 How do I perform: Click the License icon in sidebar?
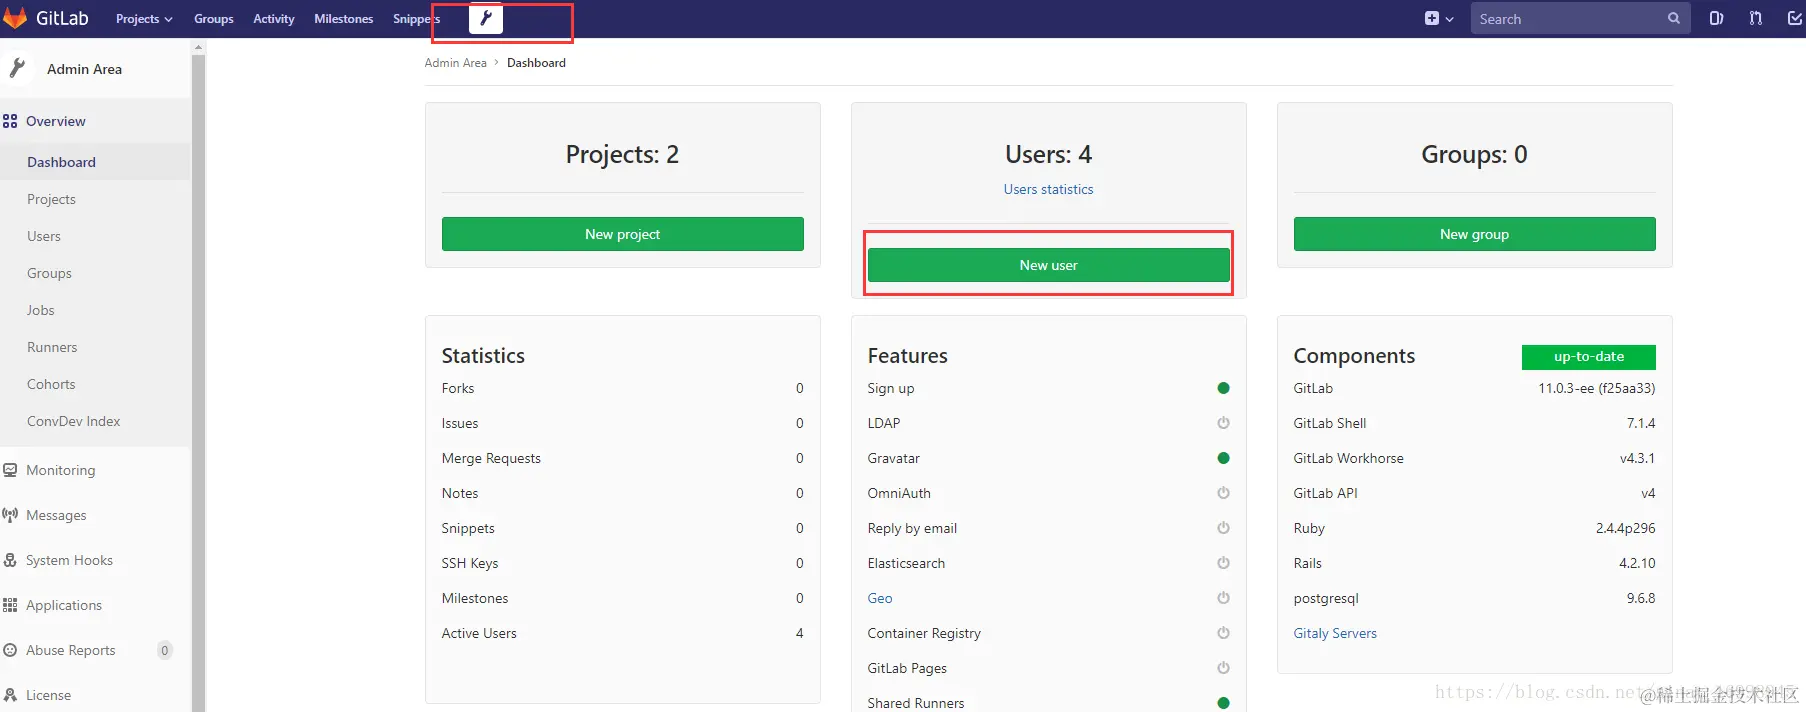[10, 695]
